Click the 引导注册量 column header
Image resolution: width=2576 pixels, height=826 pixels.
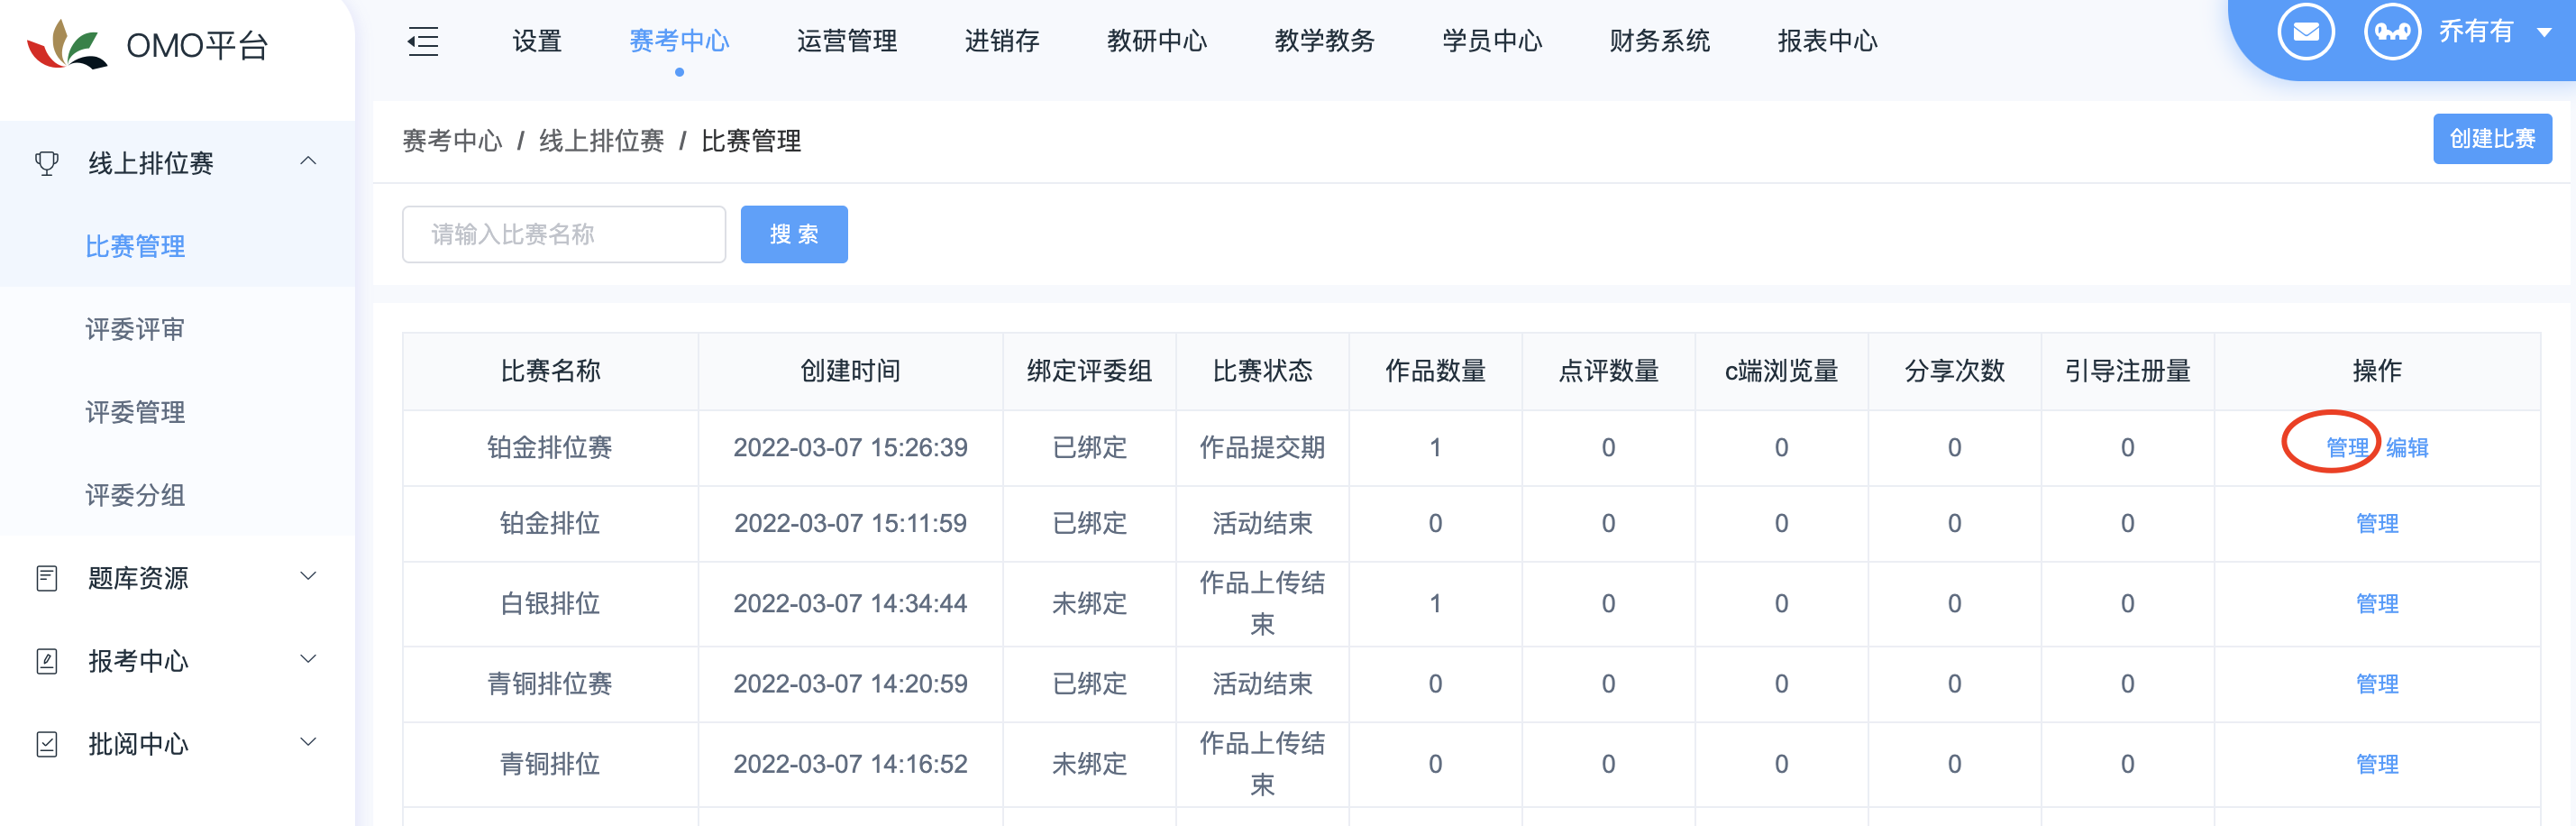(2127, 371)
